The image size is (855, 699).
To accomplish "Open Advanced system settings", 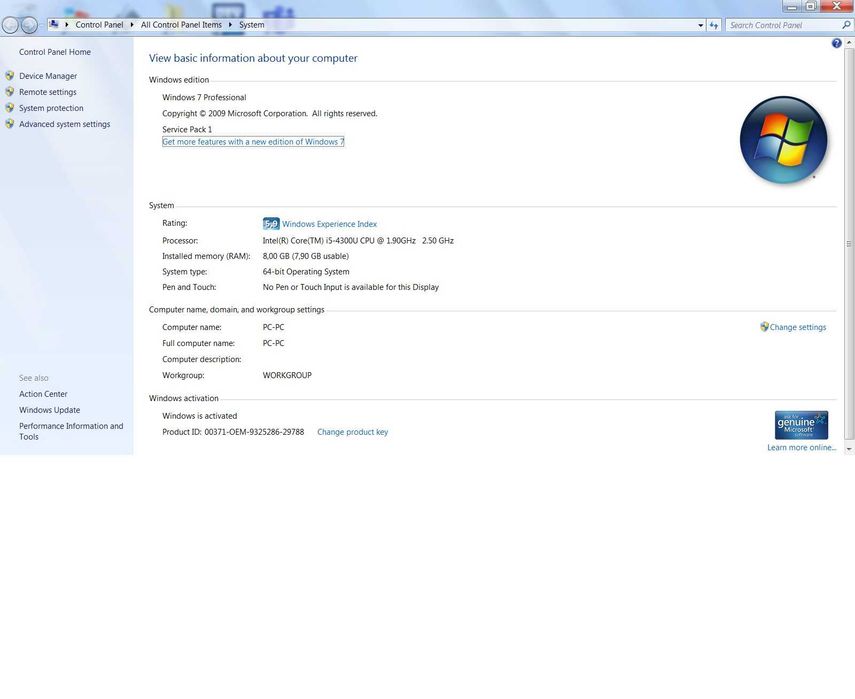I will point(64,124).
